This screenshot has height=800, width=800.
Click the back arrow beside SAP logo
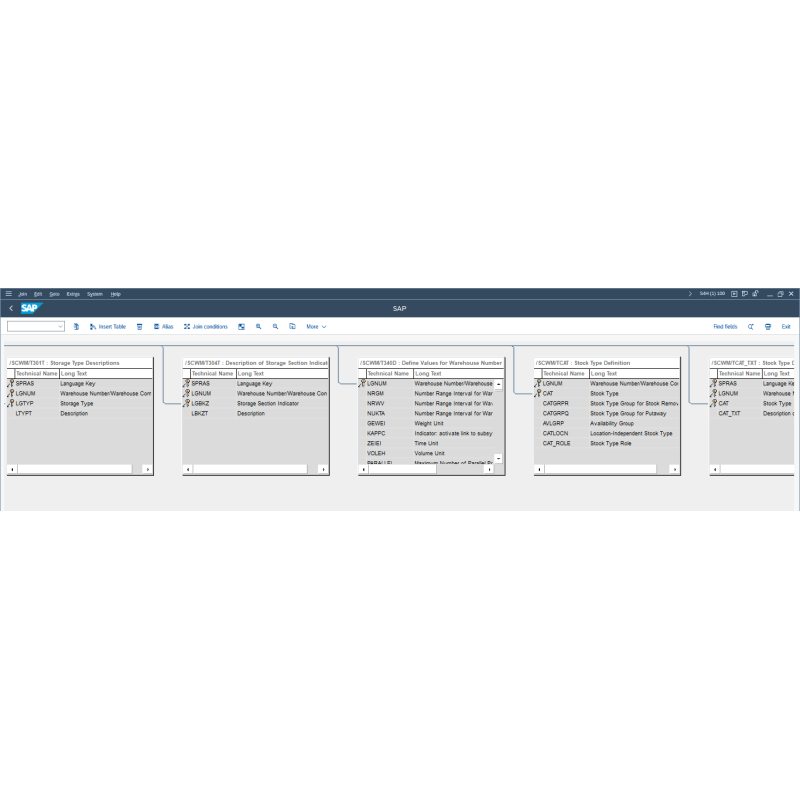[x=11, y=309]
